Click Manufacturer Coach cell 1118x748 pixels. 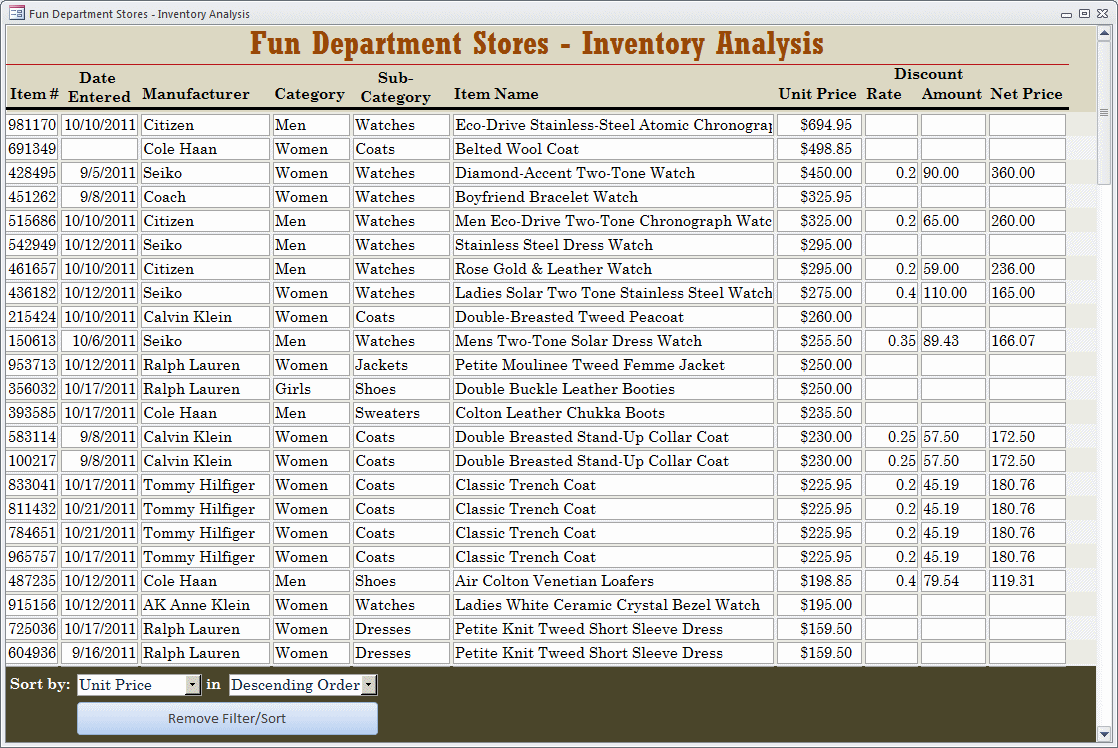205,197
